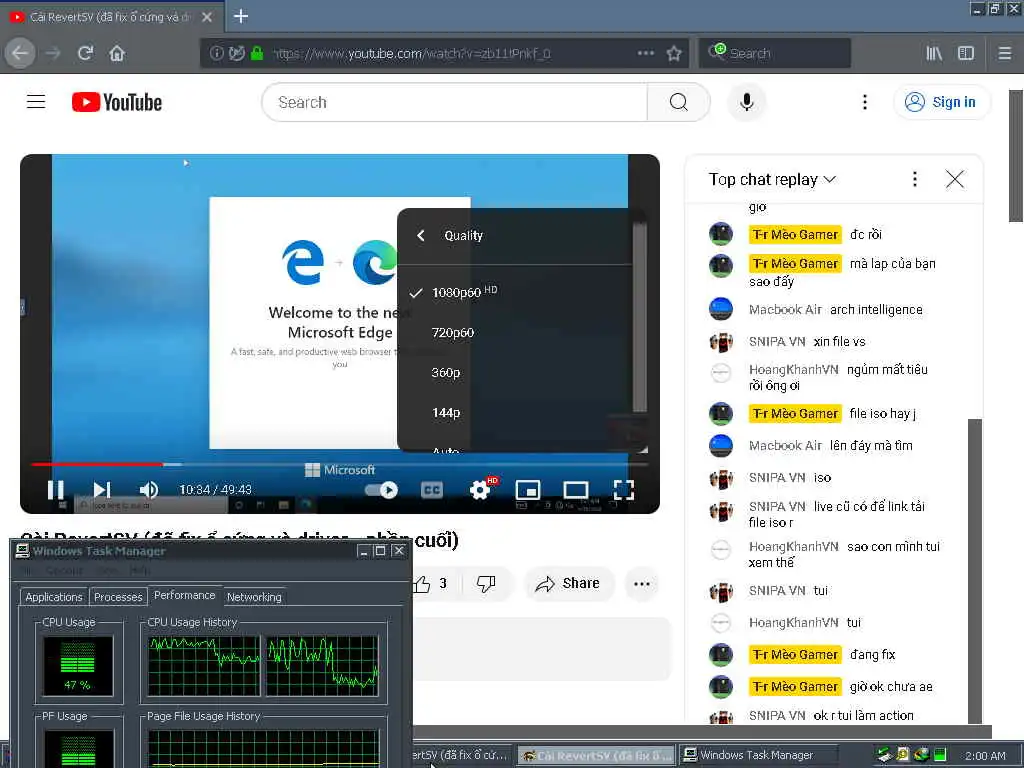Select Performance tab in Task Manager

[185, 595]
